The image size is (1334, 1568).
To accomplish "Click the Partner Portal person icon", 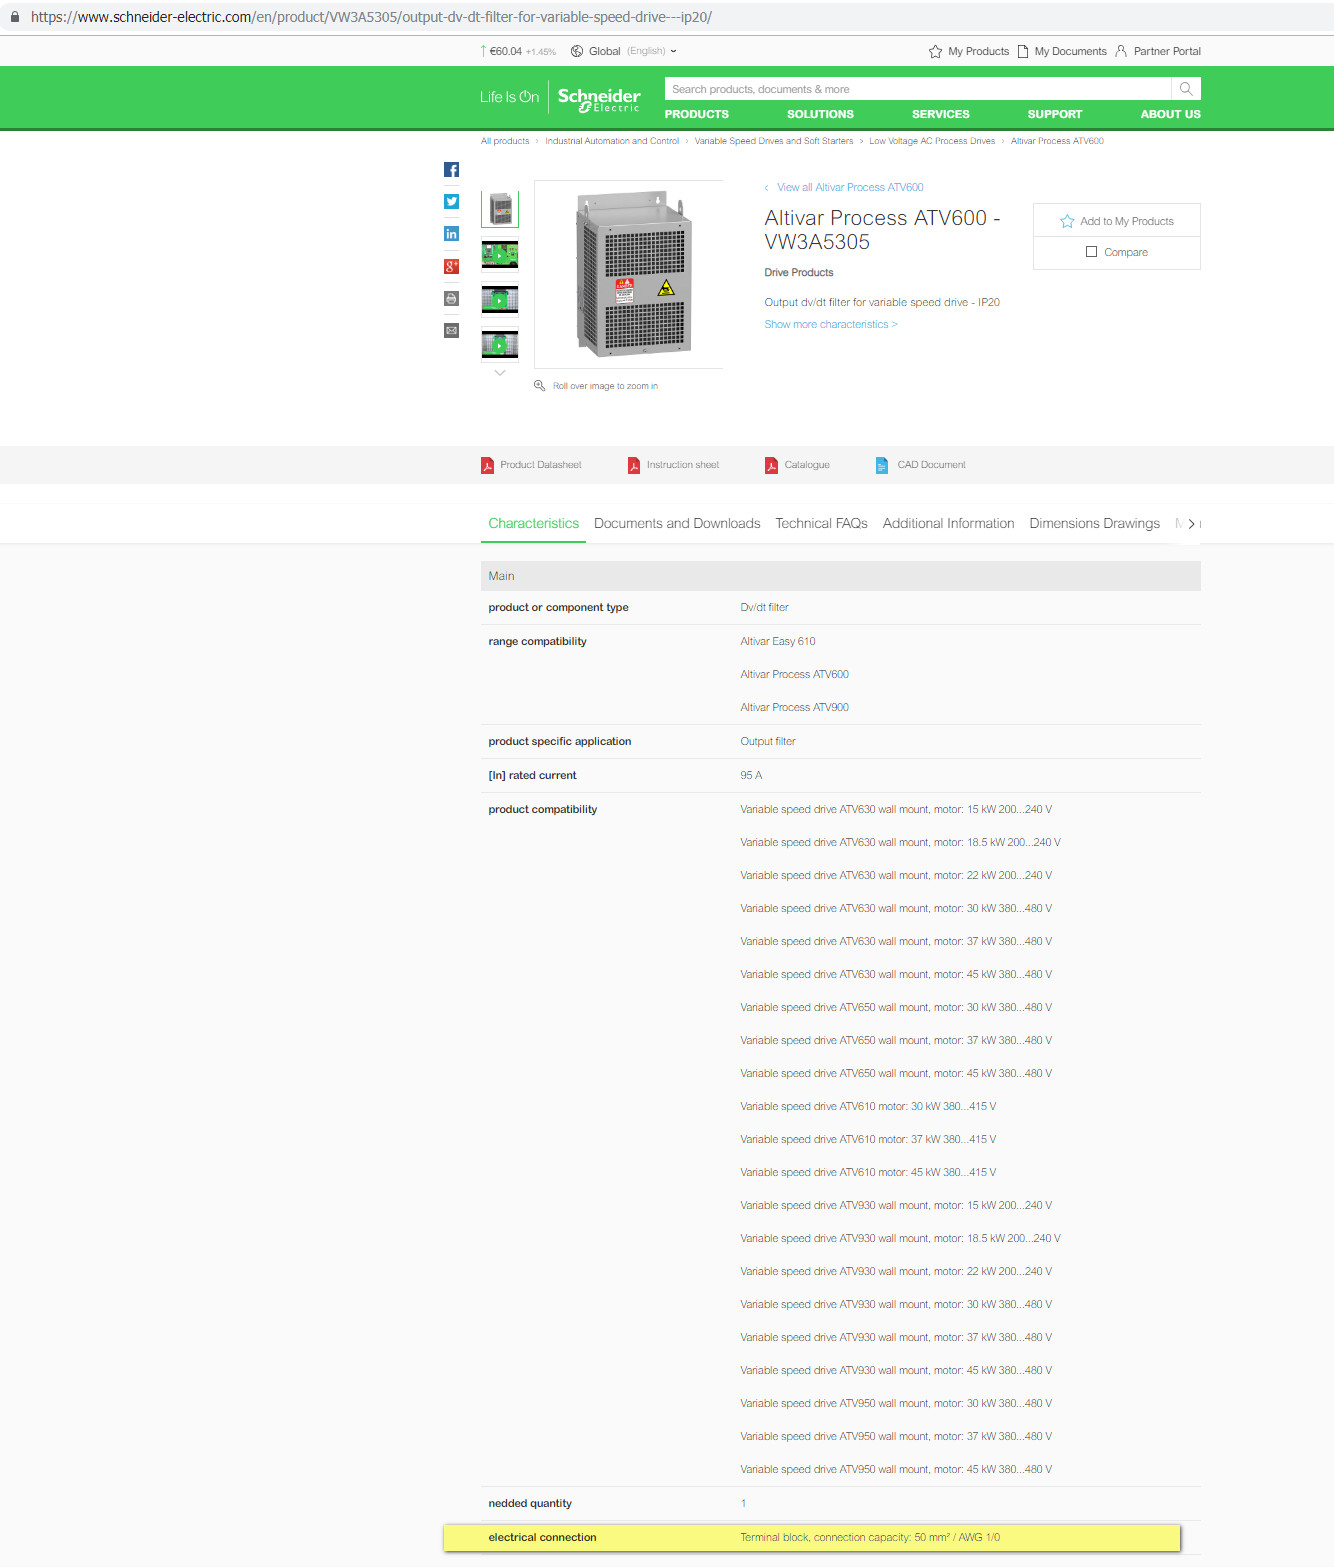I will [1121, 51].
